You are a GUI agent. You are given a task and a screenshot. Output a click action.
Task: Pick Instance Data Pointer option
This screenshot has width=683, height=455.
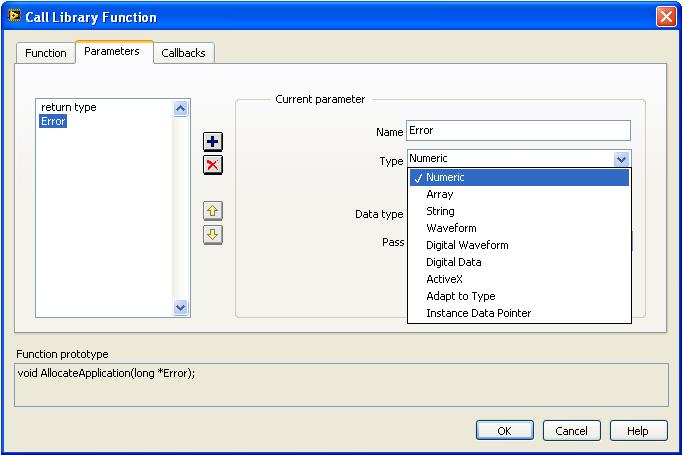click(x=478, y=313)
